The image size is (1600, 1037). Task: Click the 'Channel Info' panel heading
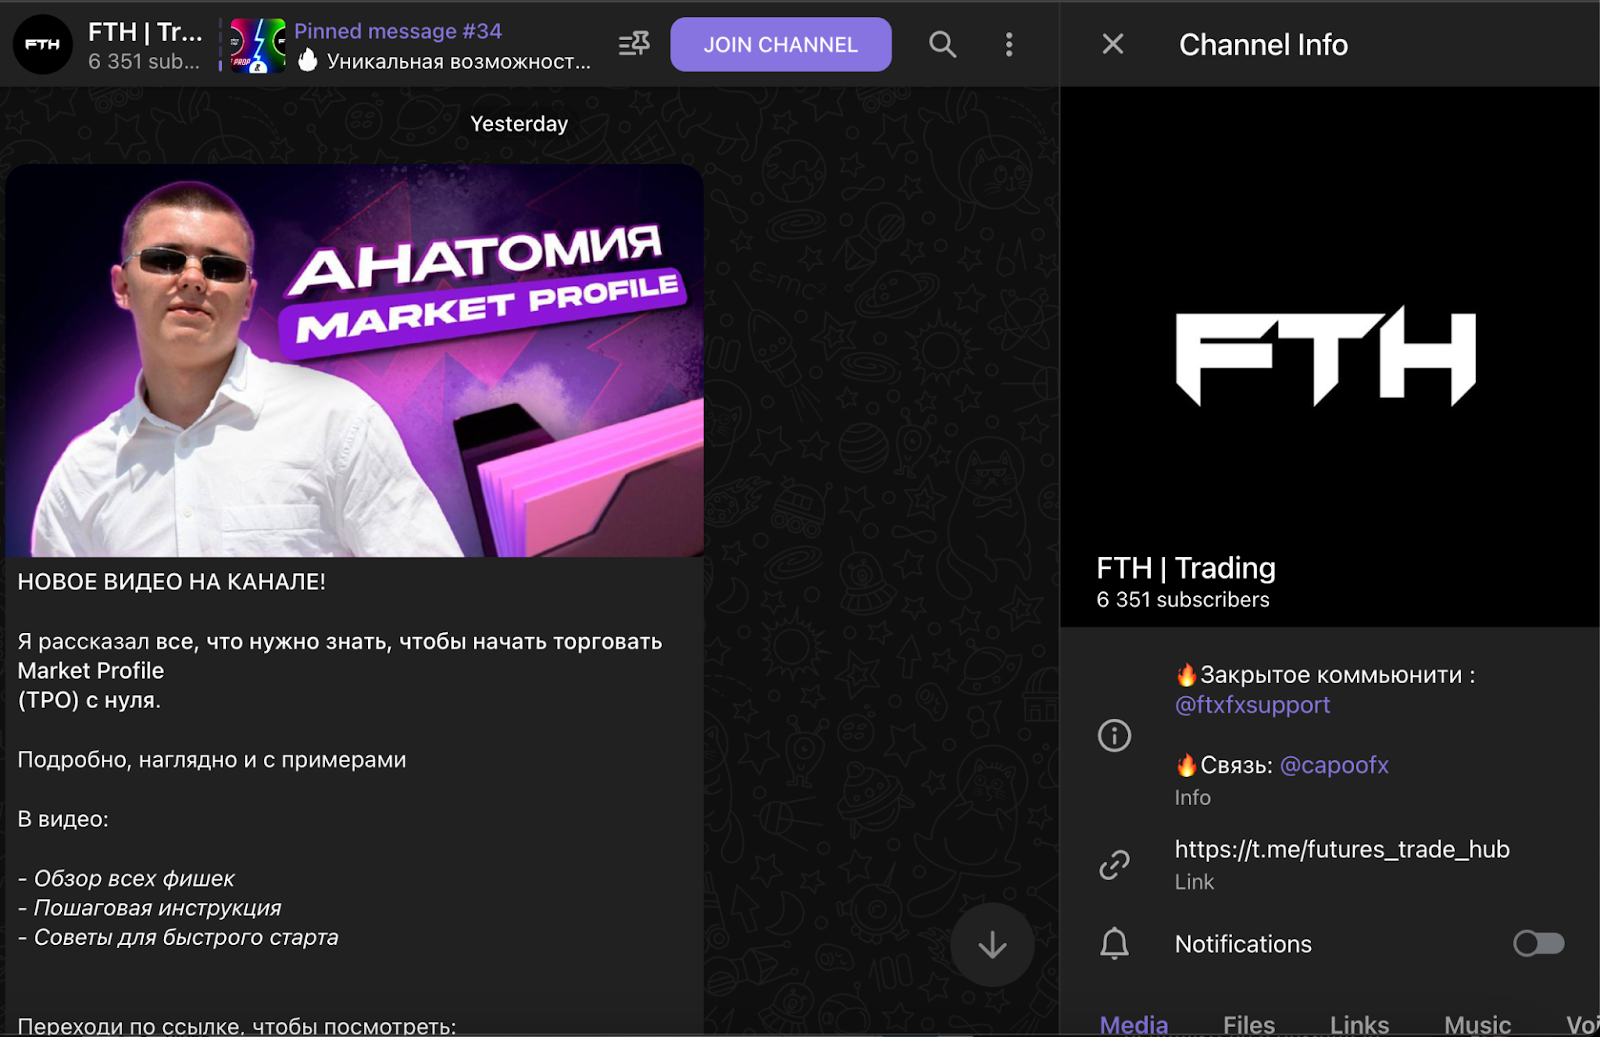[x=1263, y=45]
